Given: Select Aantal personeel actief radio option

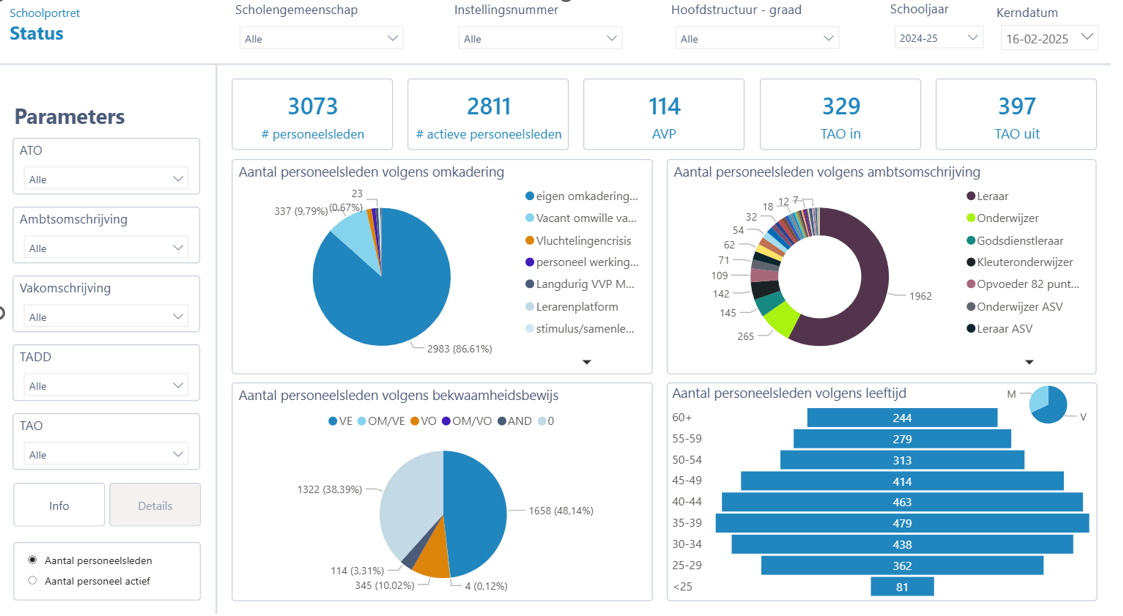Looking at the screenshot, I should (x=33, y=580).
